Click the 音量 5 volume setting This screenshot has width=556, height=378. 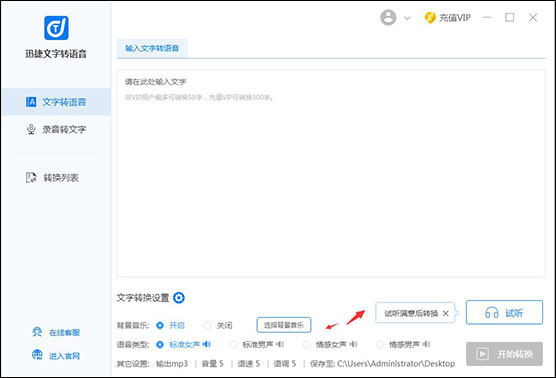pyautogui.click(x=213, y=363)
